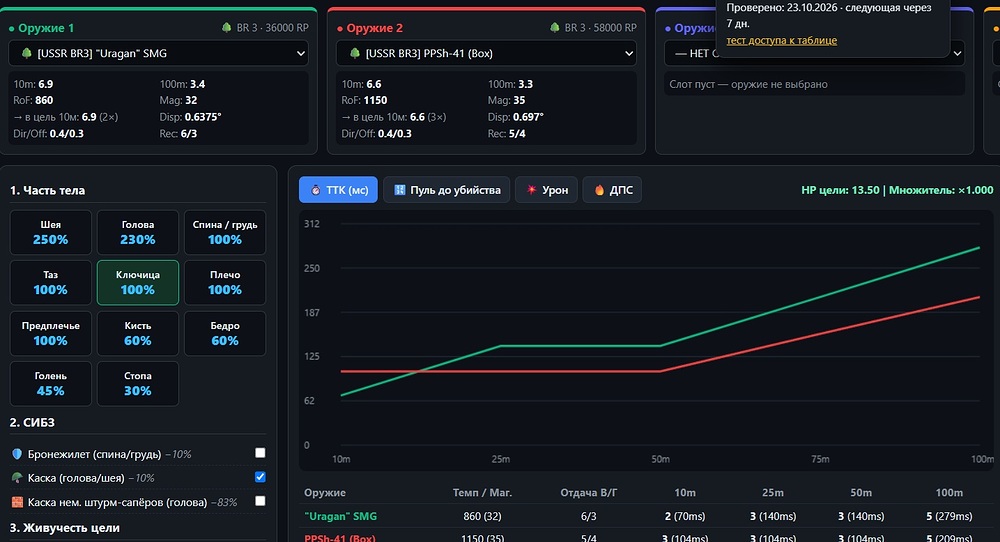Click the HP цели: 13.50 multiplier readout
The height and width of the screenshot is (542, 1000).
[897, 190]
